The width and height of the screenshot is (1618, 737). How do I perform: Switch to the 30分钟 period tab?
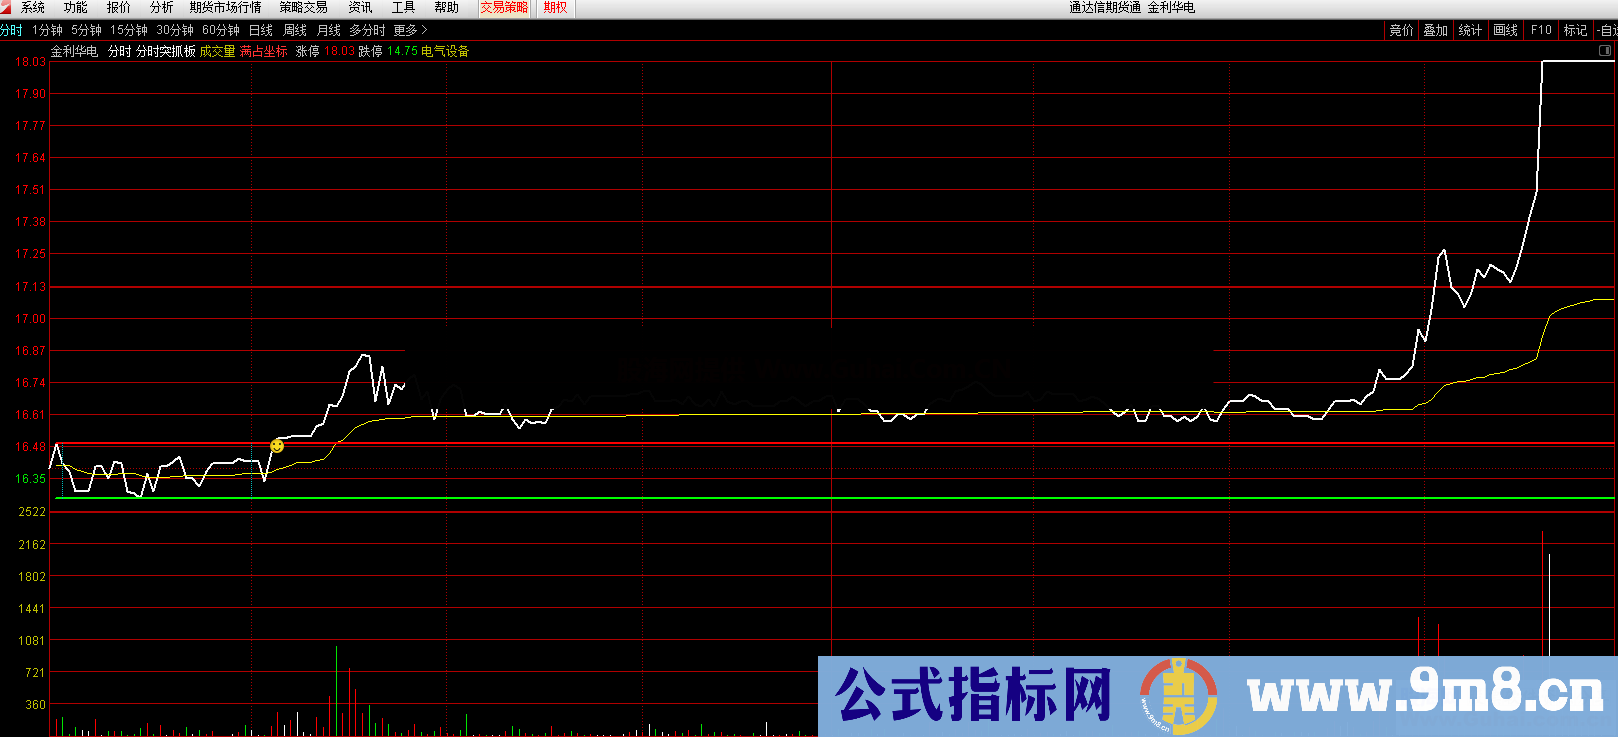(x=175, y=31)
